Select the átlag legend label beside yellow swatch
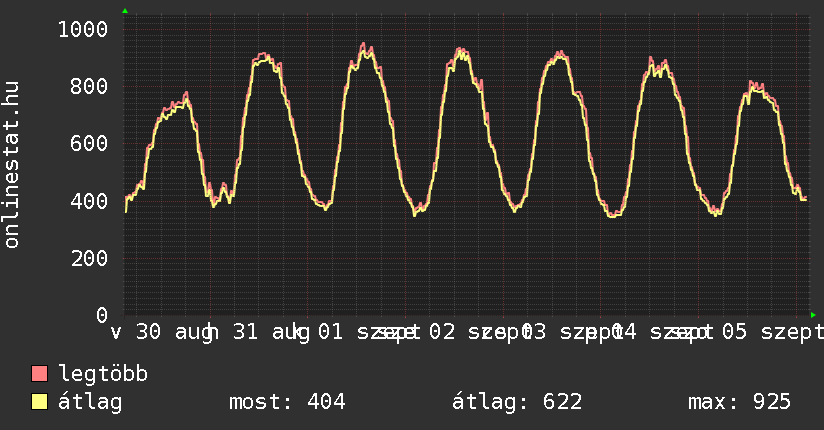 [90, 402]
